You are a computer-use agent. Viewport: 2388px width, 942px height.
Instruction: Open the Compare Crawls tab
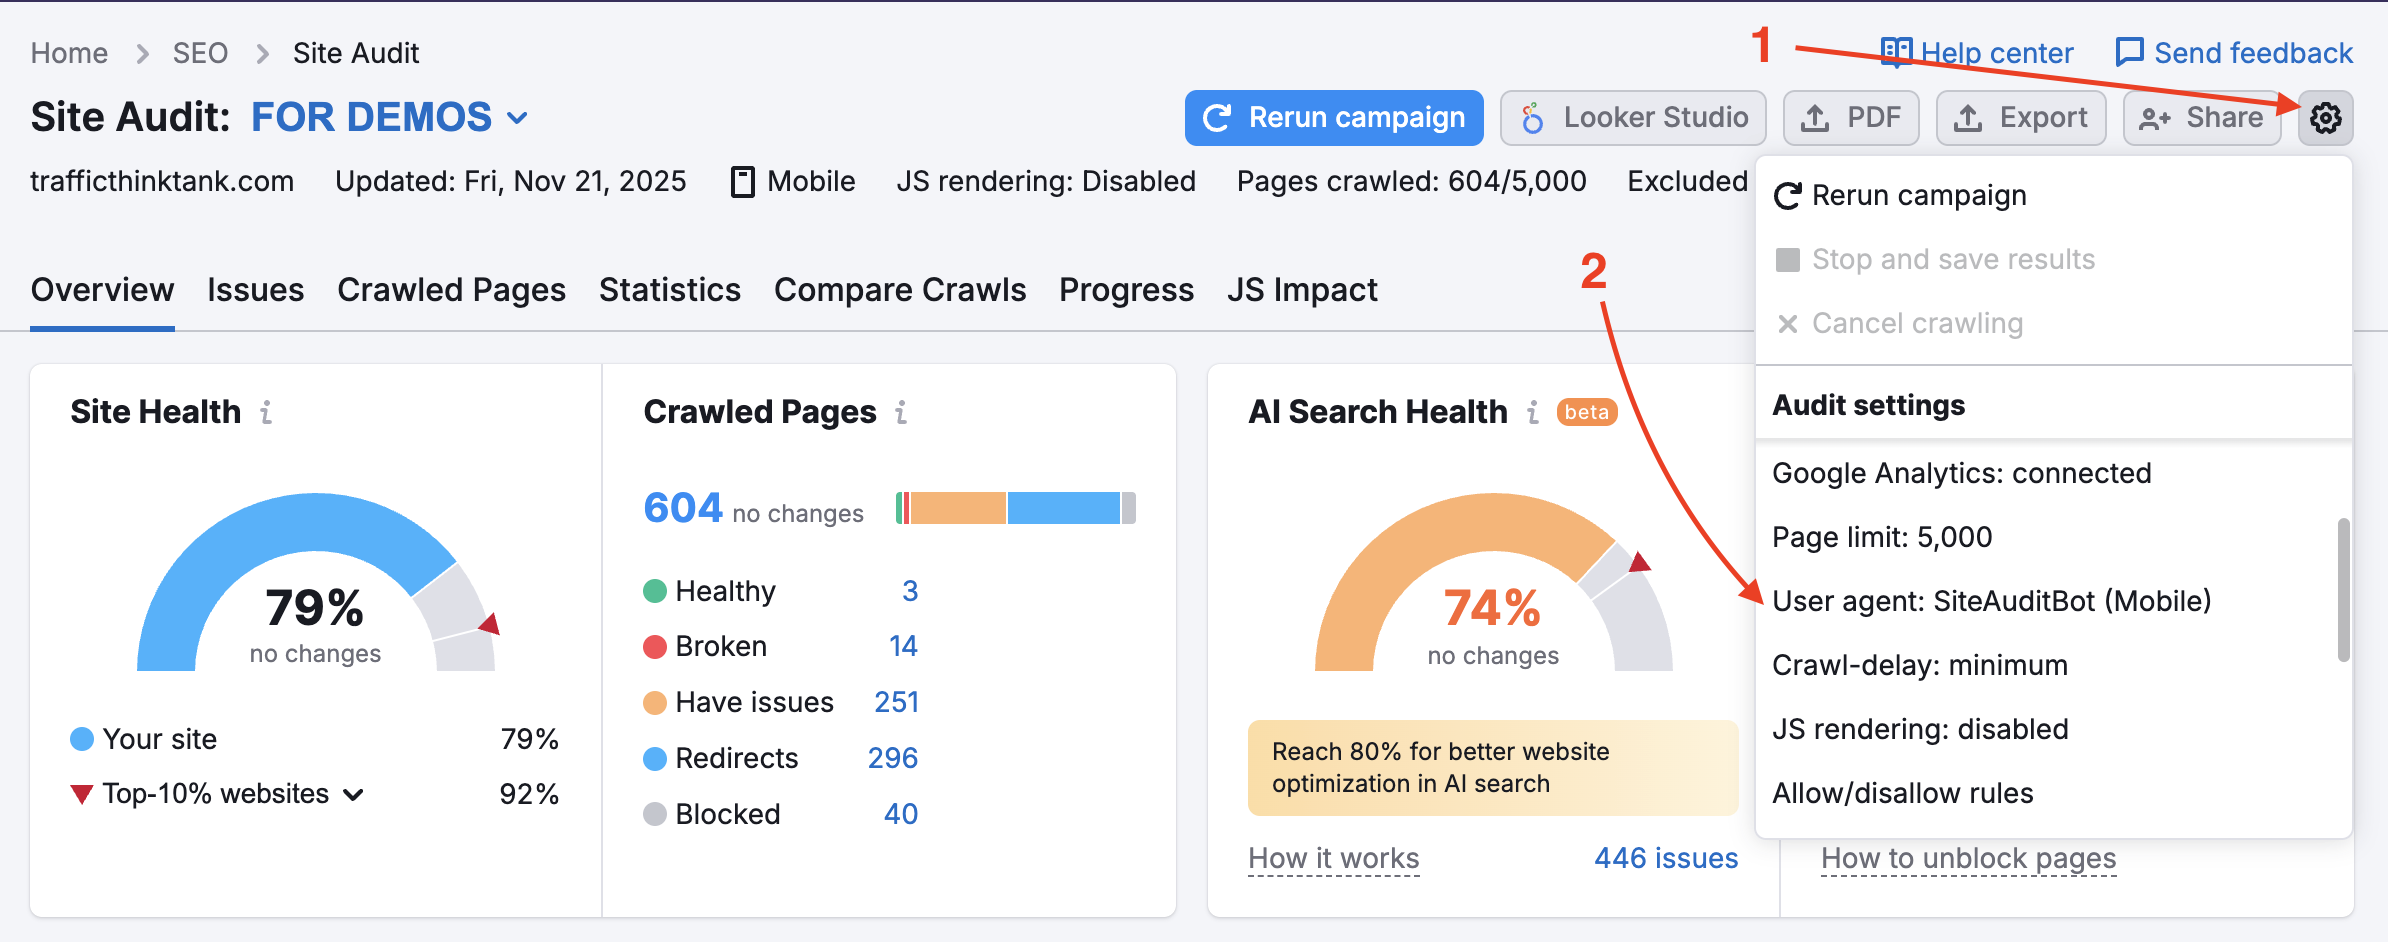(900, 290)
